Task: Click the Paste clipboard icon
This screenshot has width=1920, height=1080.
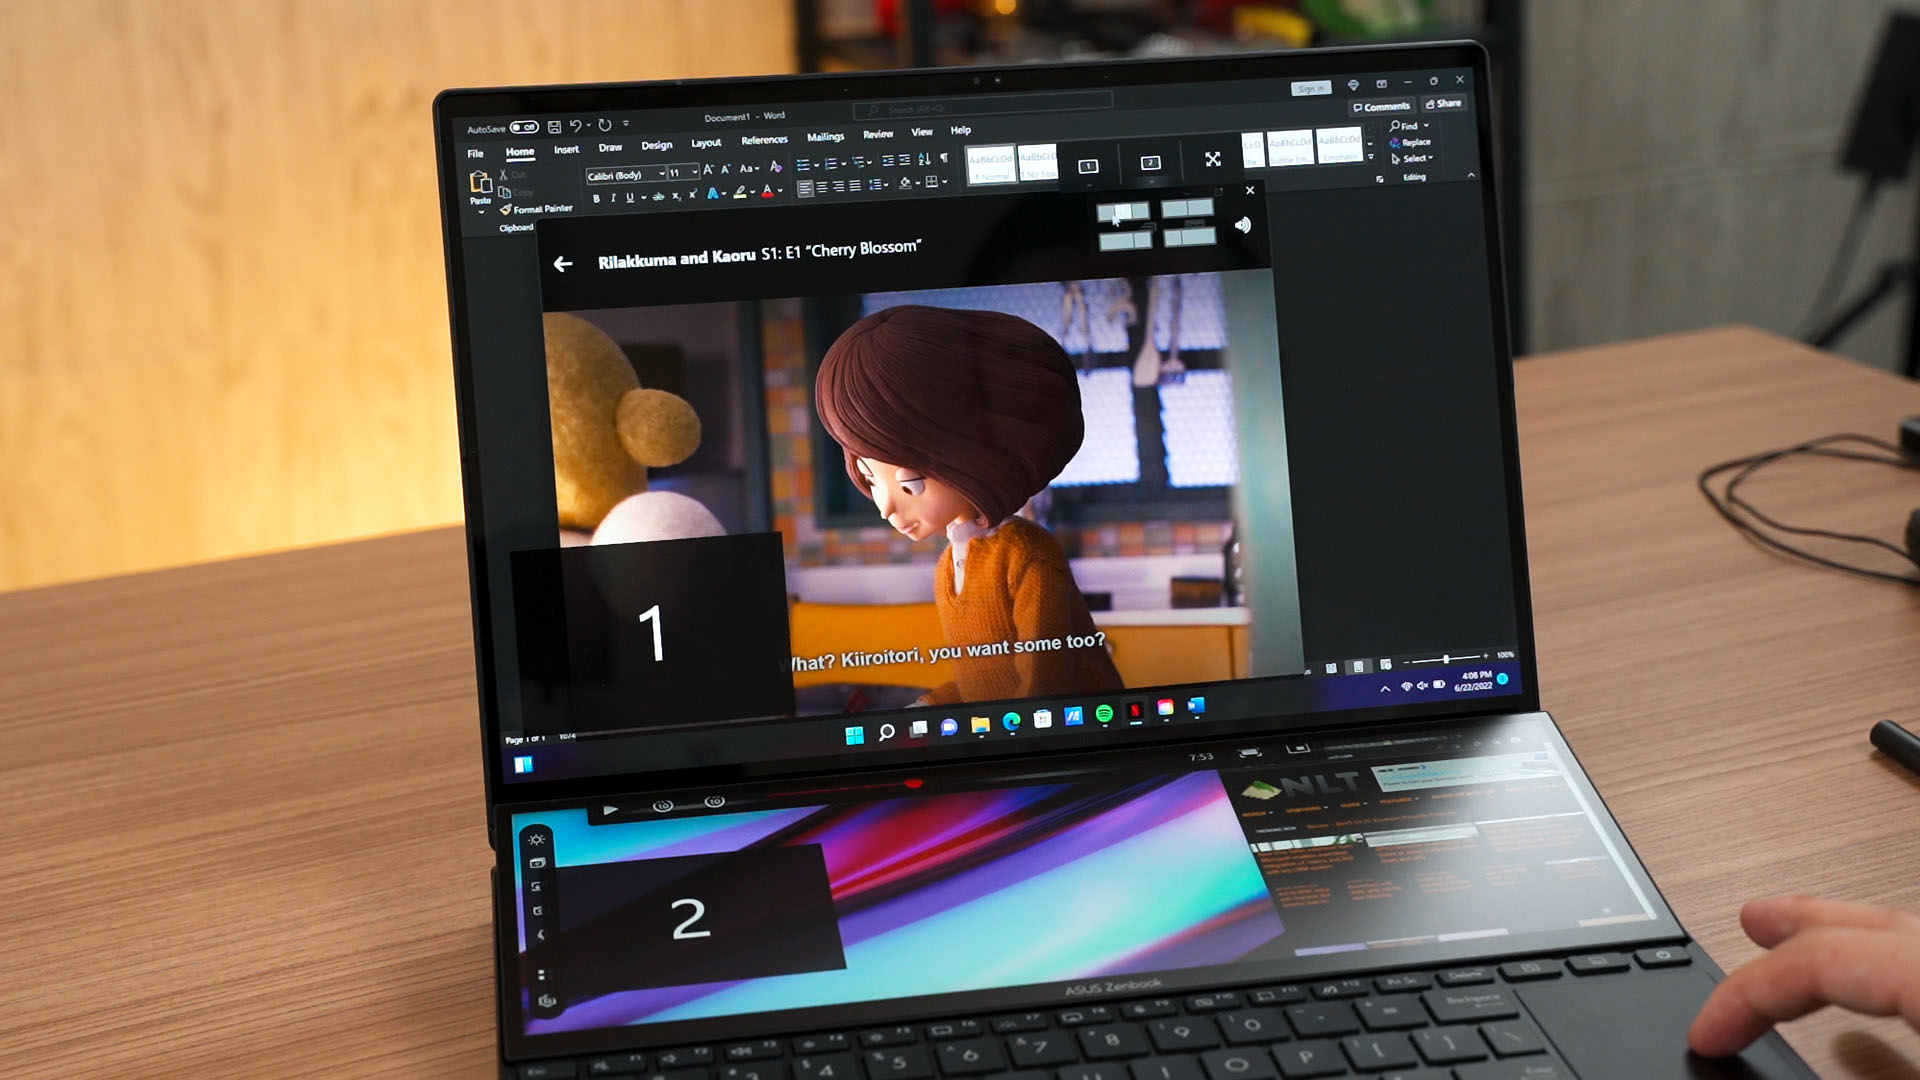Action: 480,182
